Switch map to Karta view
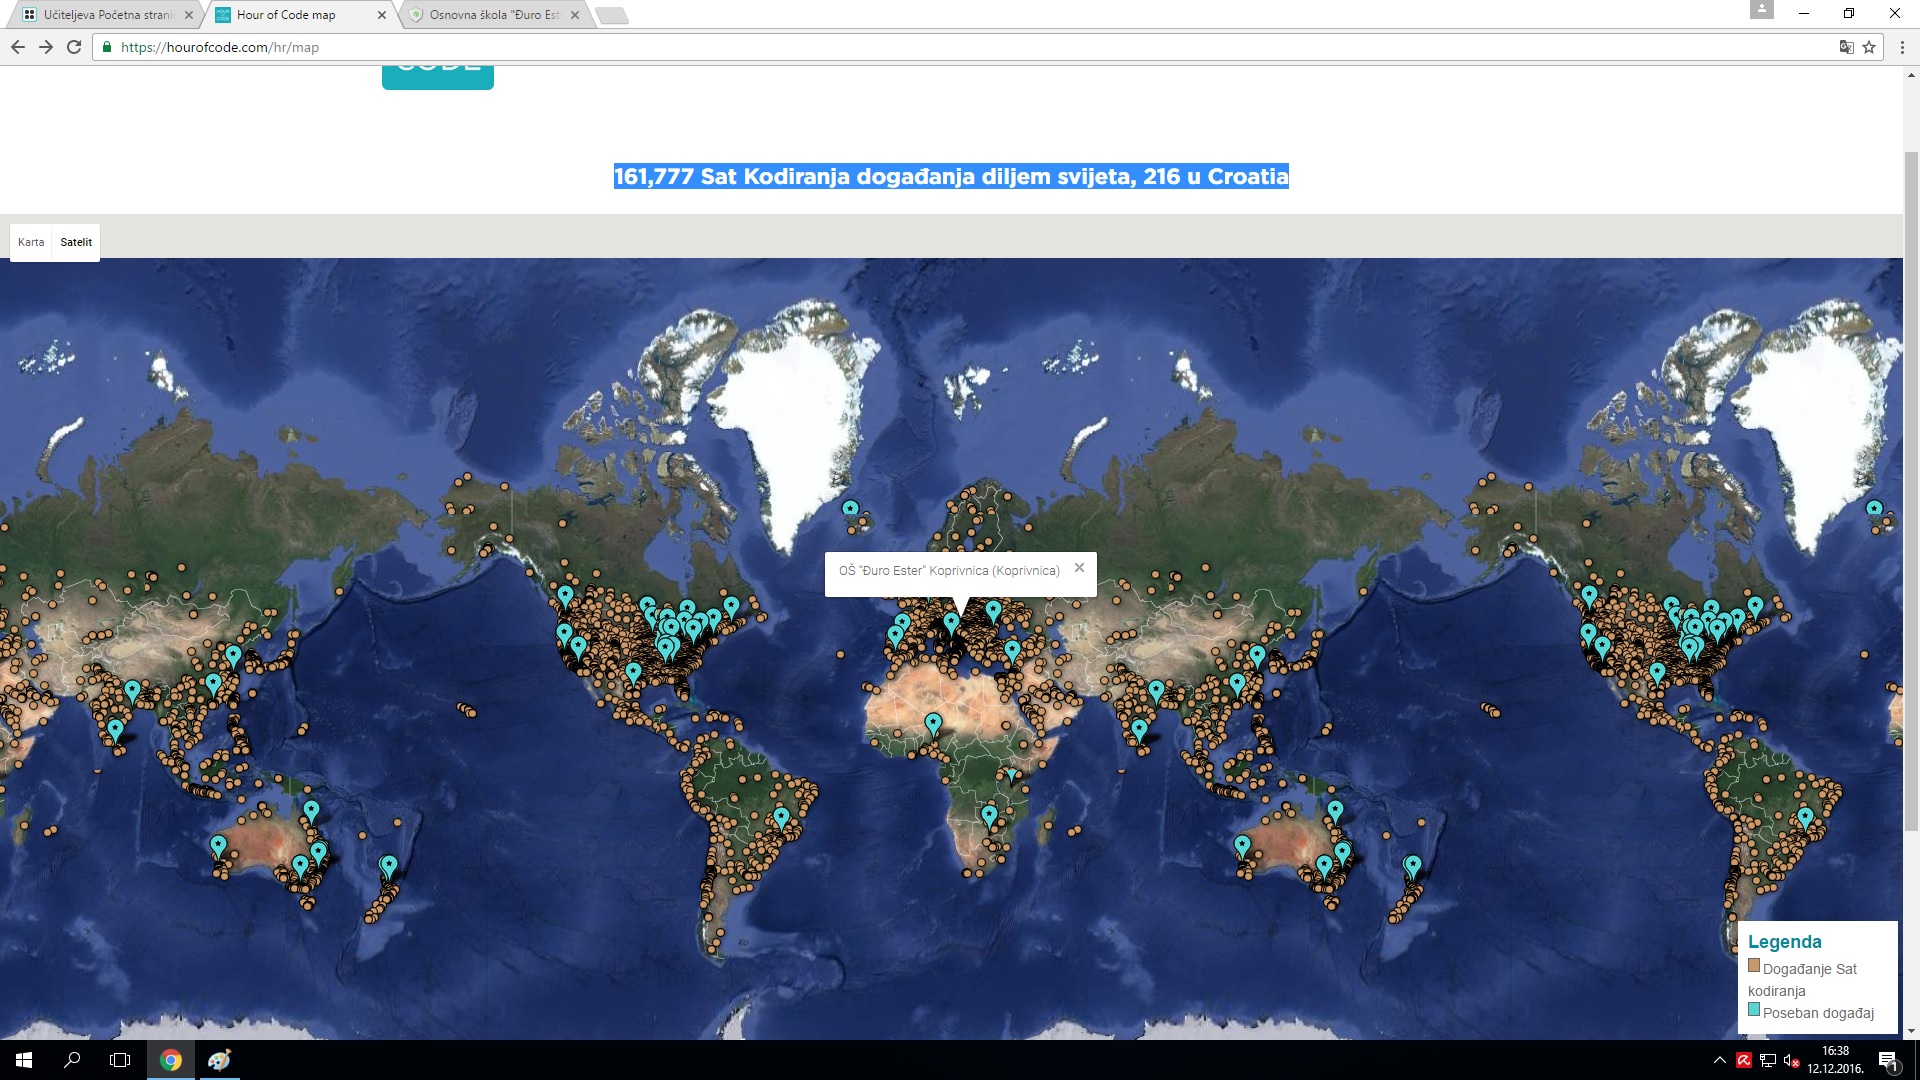Viewport: 1920px width, 1080px height. (31, 242)
